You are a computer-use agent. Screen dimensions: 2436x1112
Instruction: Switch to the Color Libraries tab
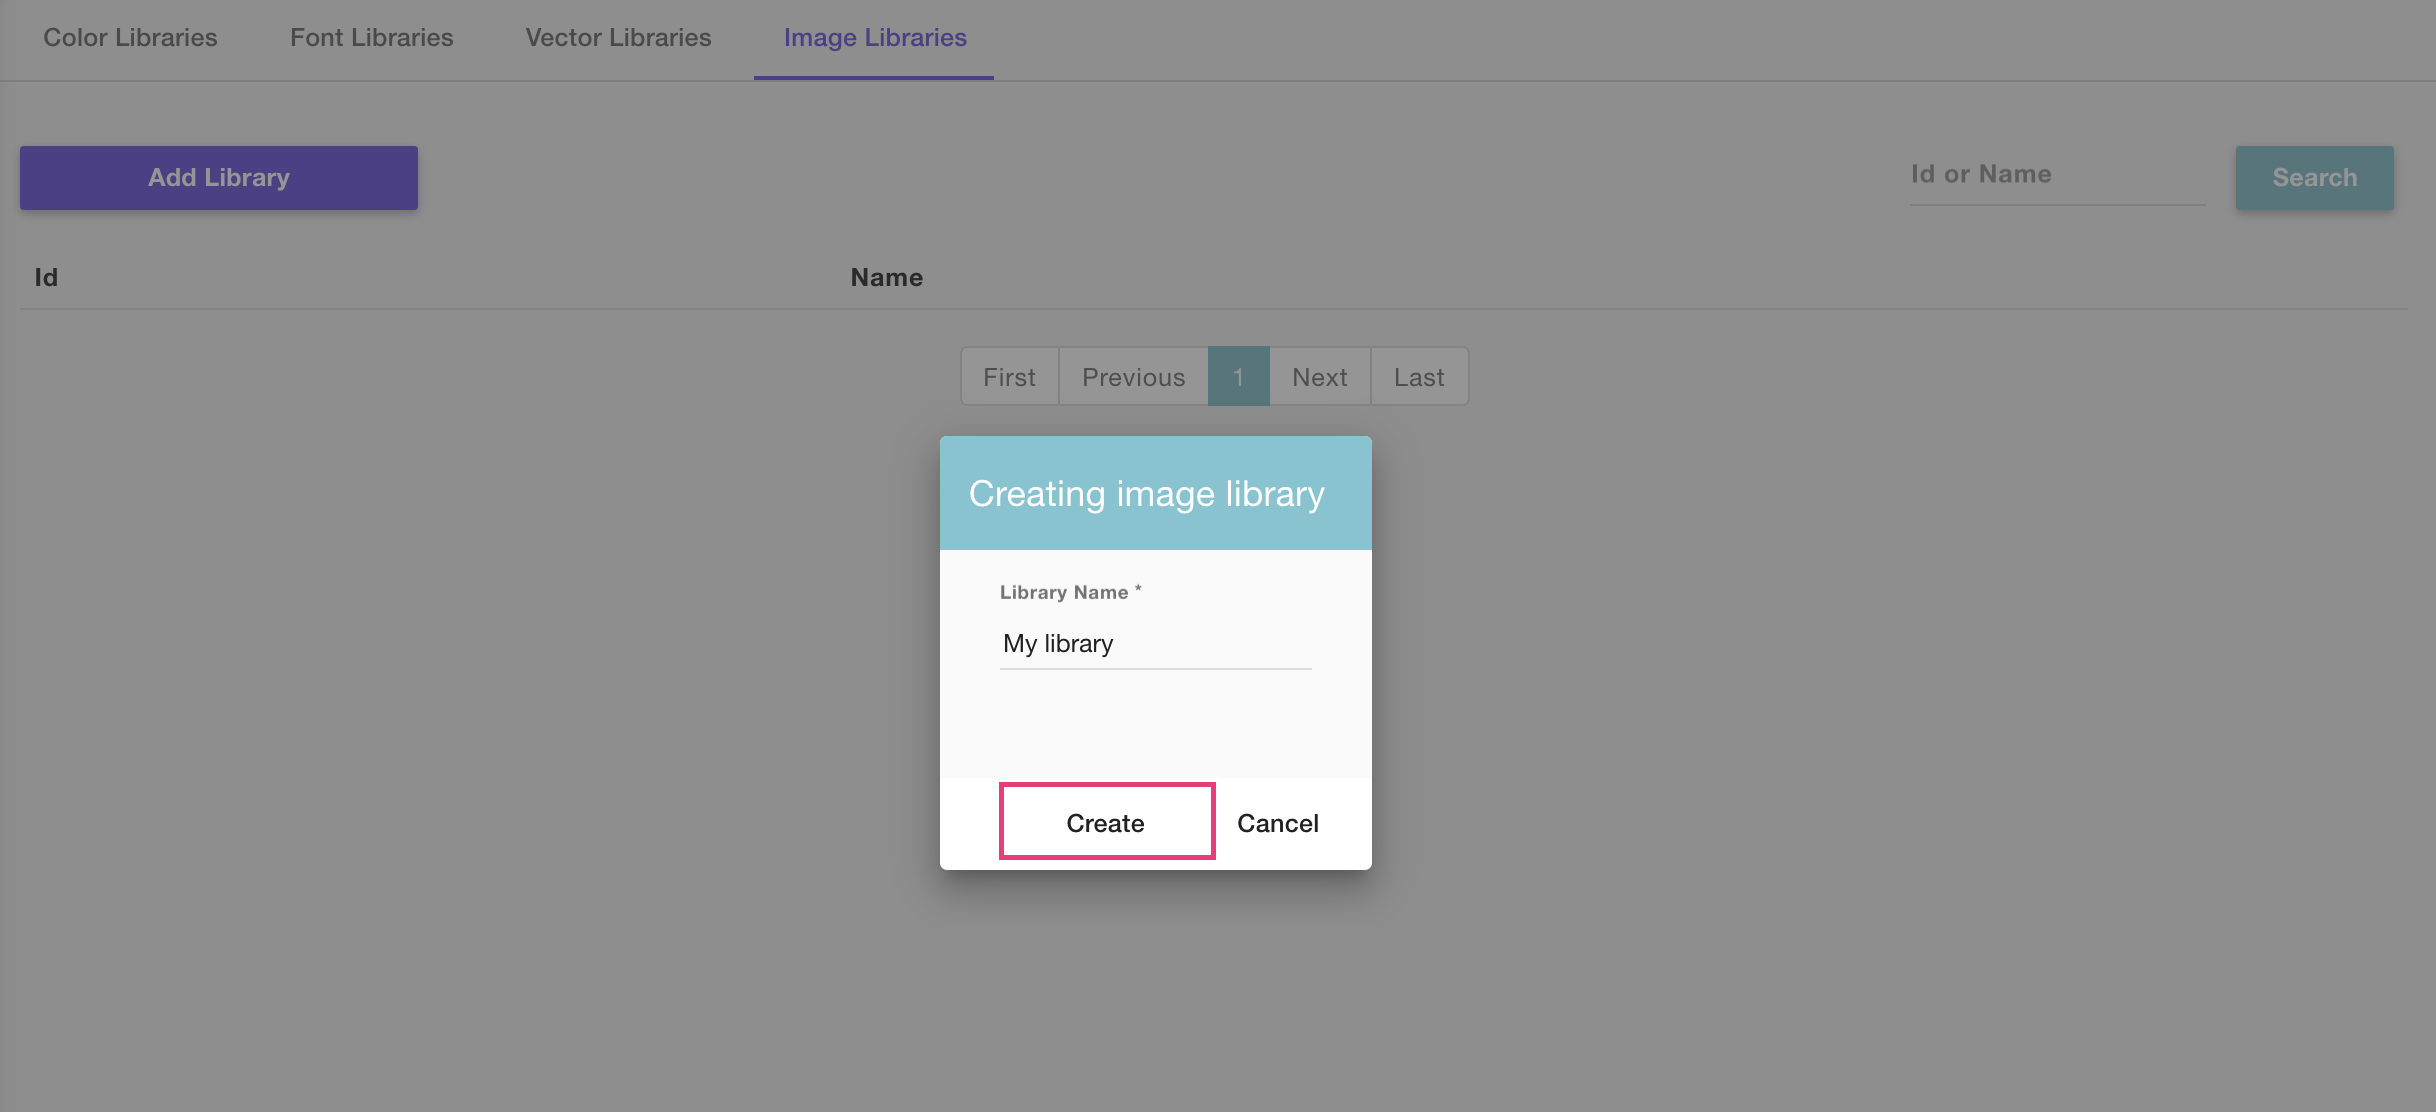pyautogui.click(x=130, y=38)
